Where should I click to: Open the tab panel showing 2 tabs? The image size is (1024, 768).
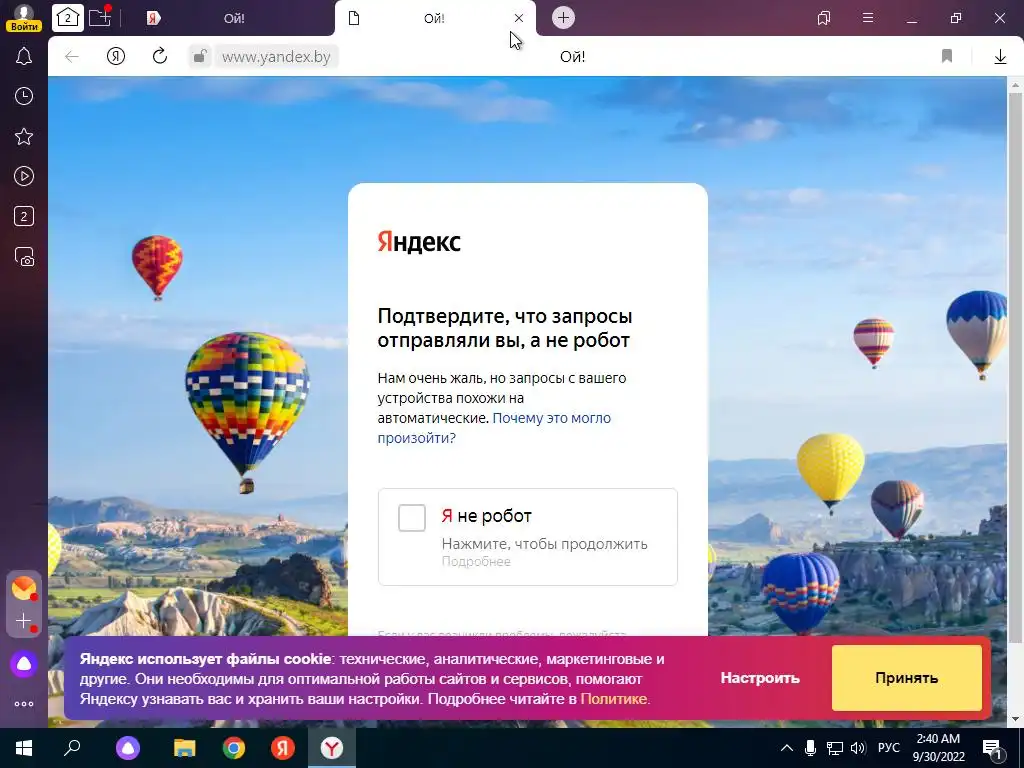click(x=67, y=18)
